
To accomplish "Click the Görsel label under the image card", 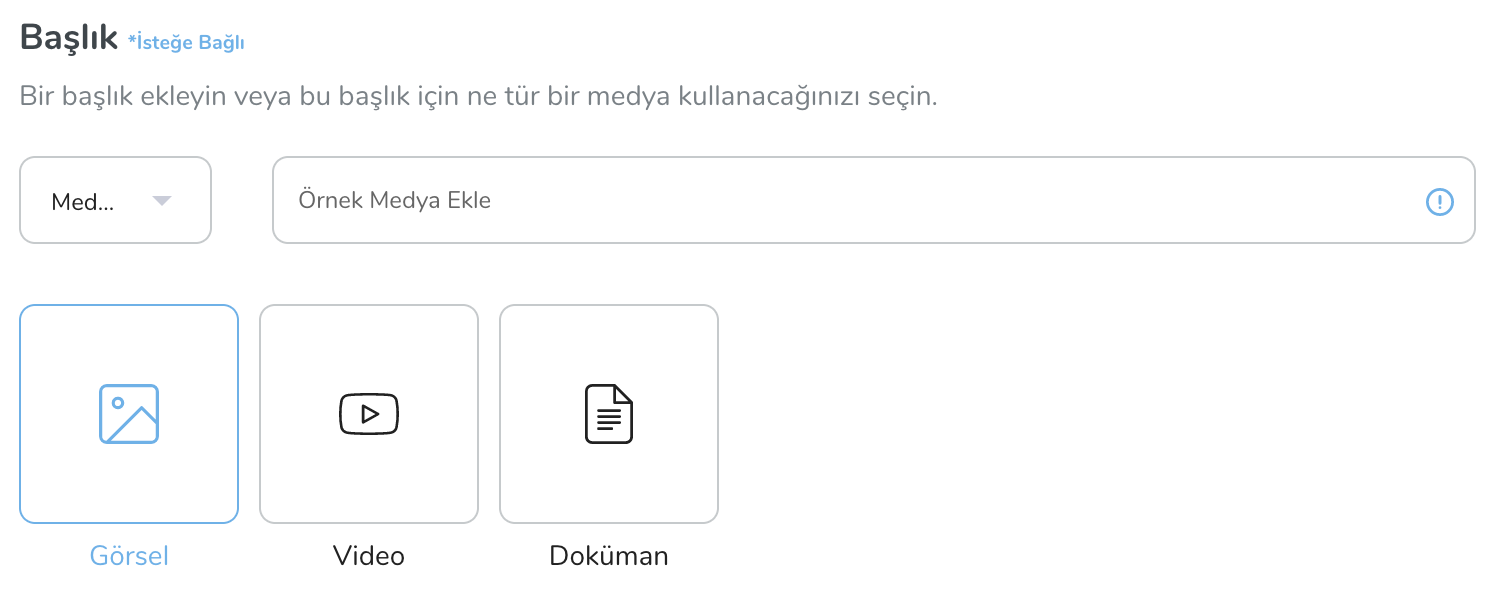I will [x=129, y=556].
